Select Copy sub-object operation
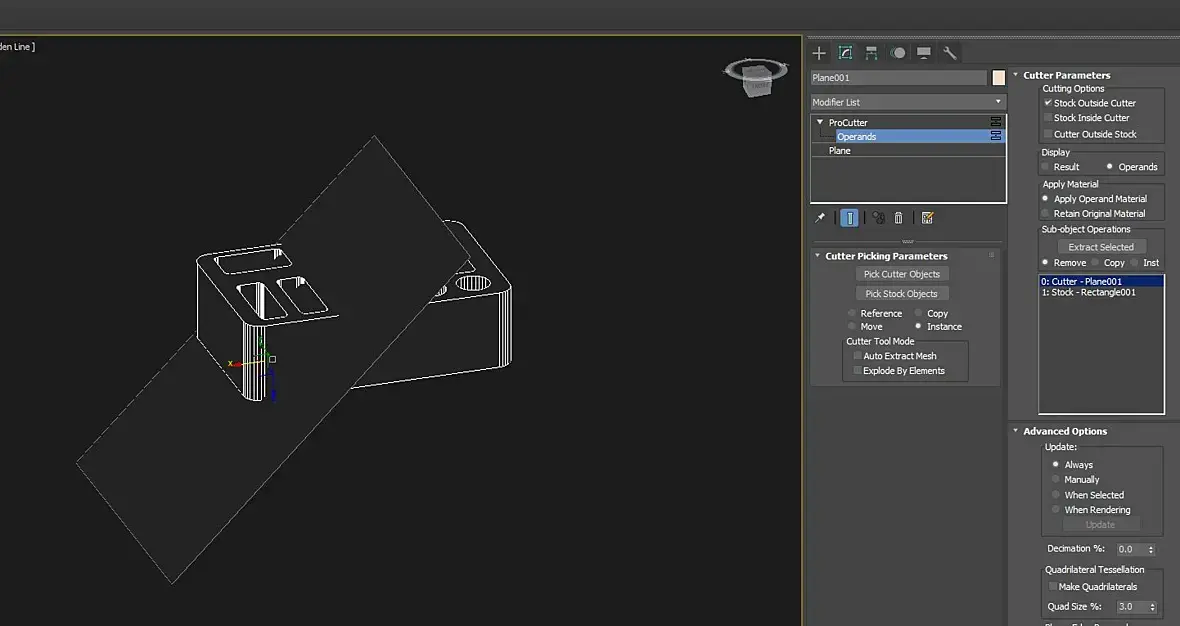The height and width of the screenshot is (626, 1180). tap(1096, 263)
